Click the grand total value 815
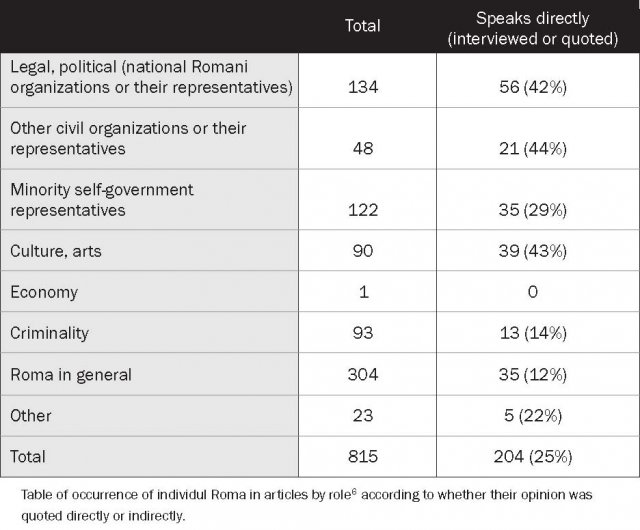Image resolution: width=640 pixels, height=530 pixels. tap(363, 457)
